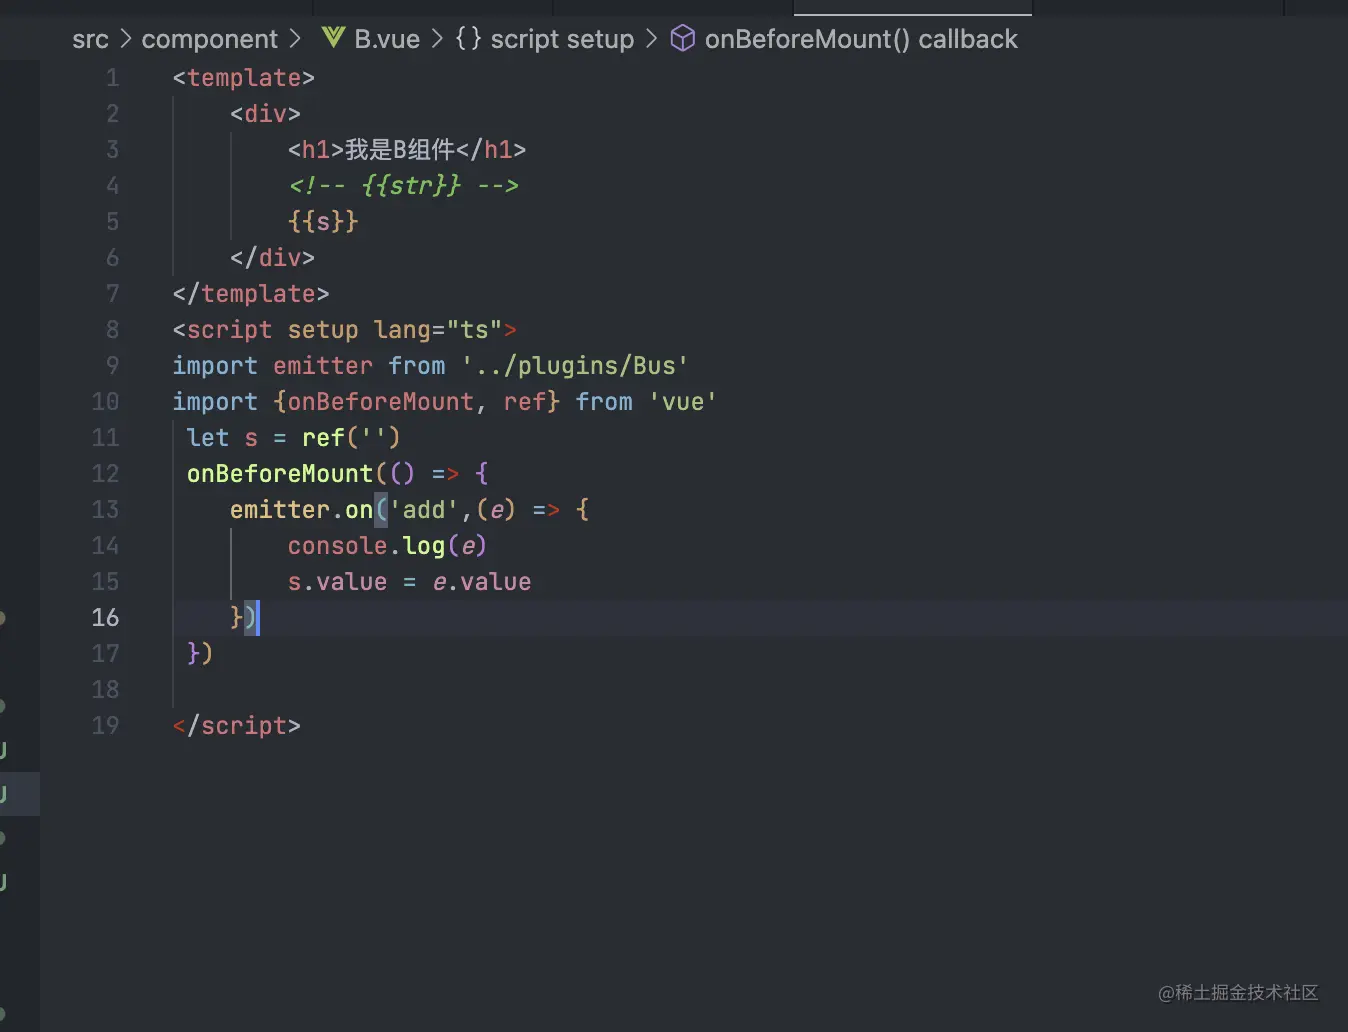Click s.value on line 15
1348x1032 pixels.
click(x=338, y=582)
